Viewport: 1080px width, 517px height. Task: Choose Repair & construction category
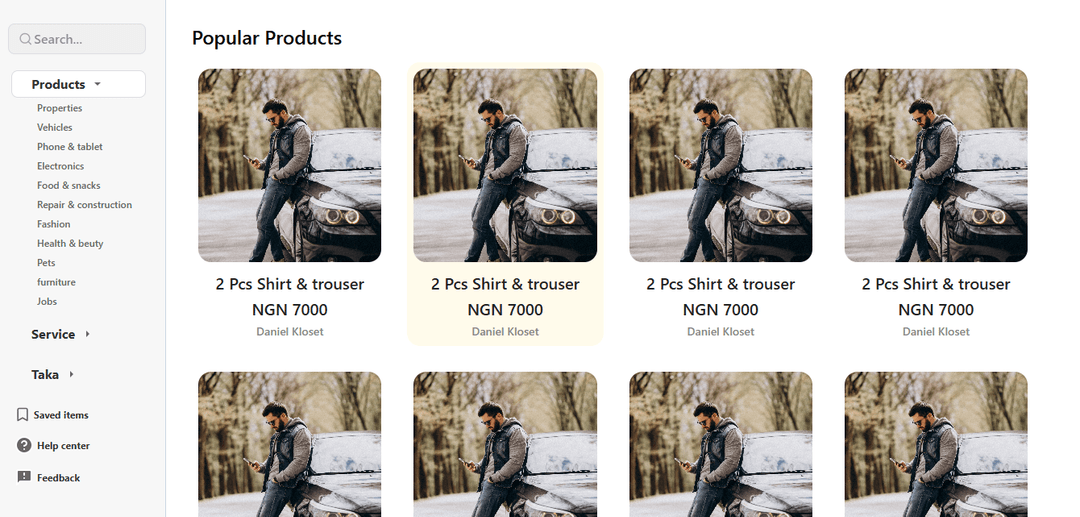click(x=84, y=204)
